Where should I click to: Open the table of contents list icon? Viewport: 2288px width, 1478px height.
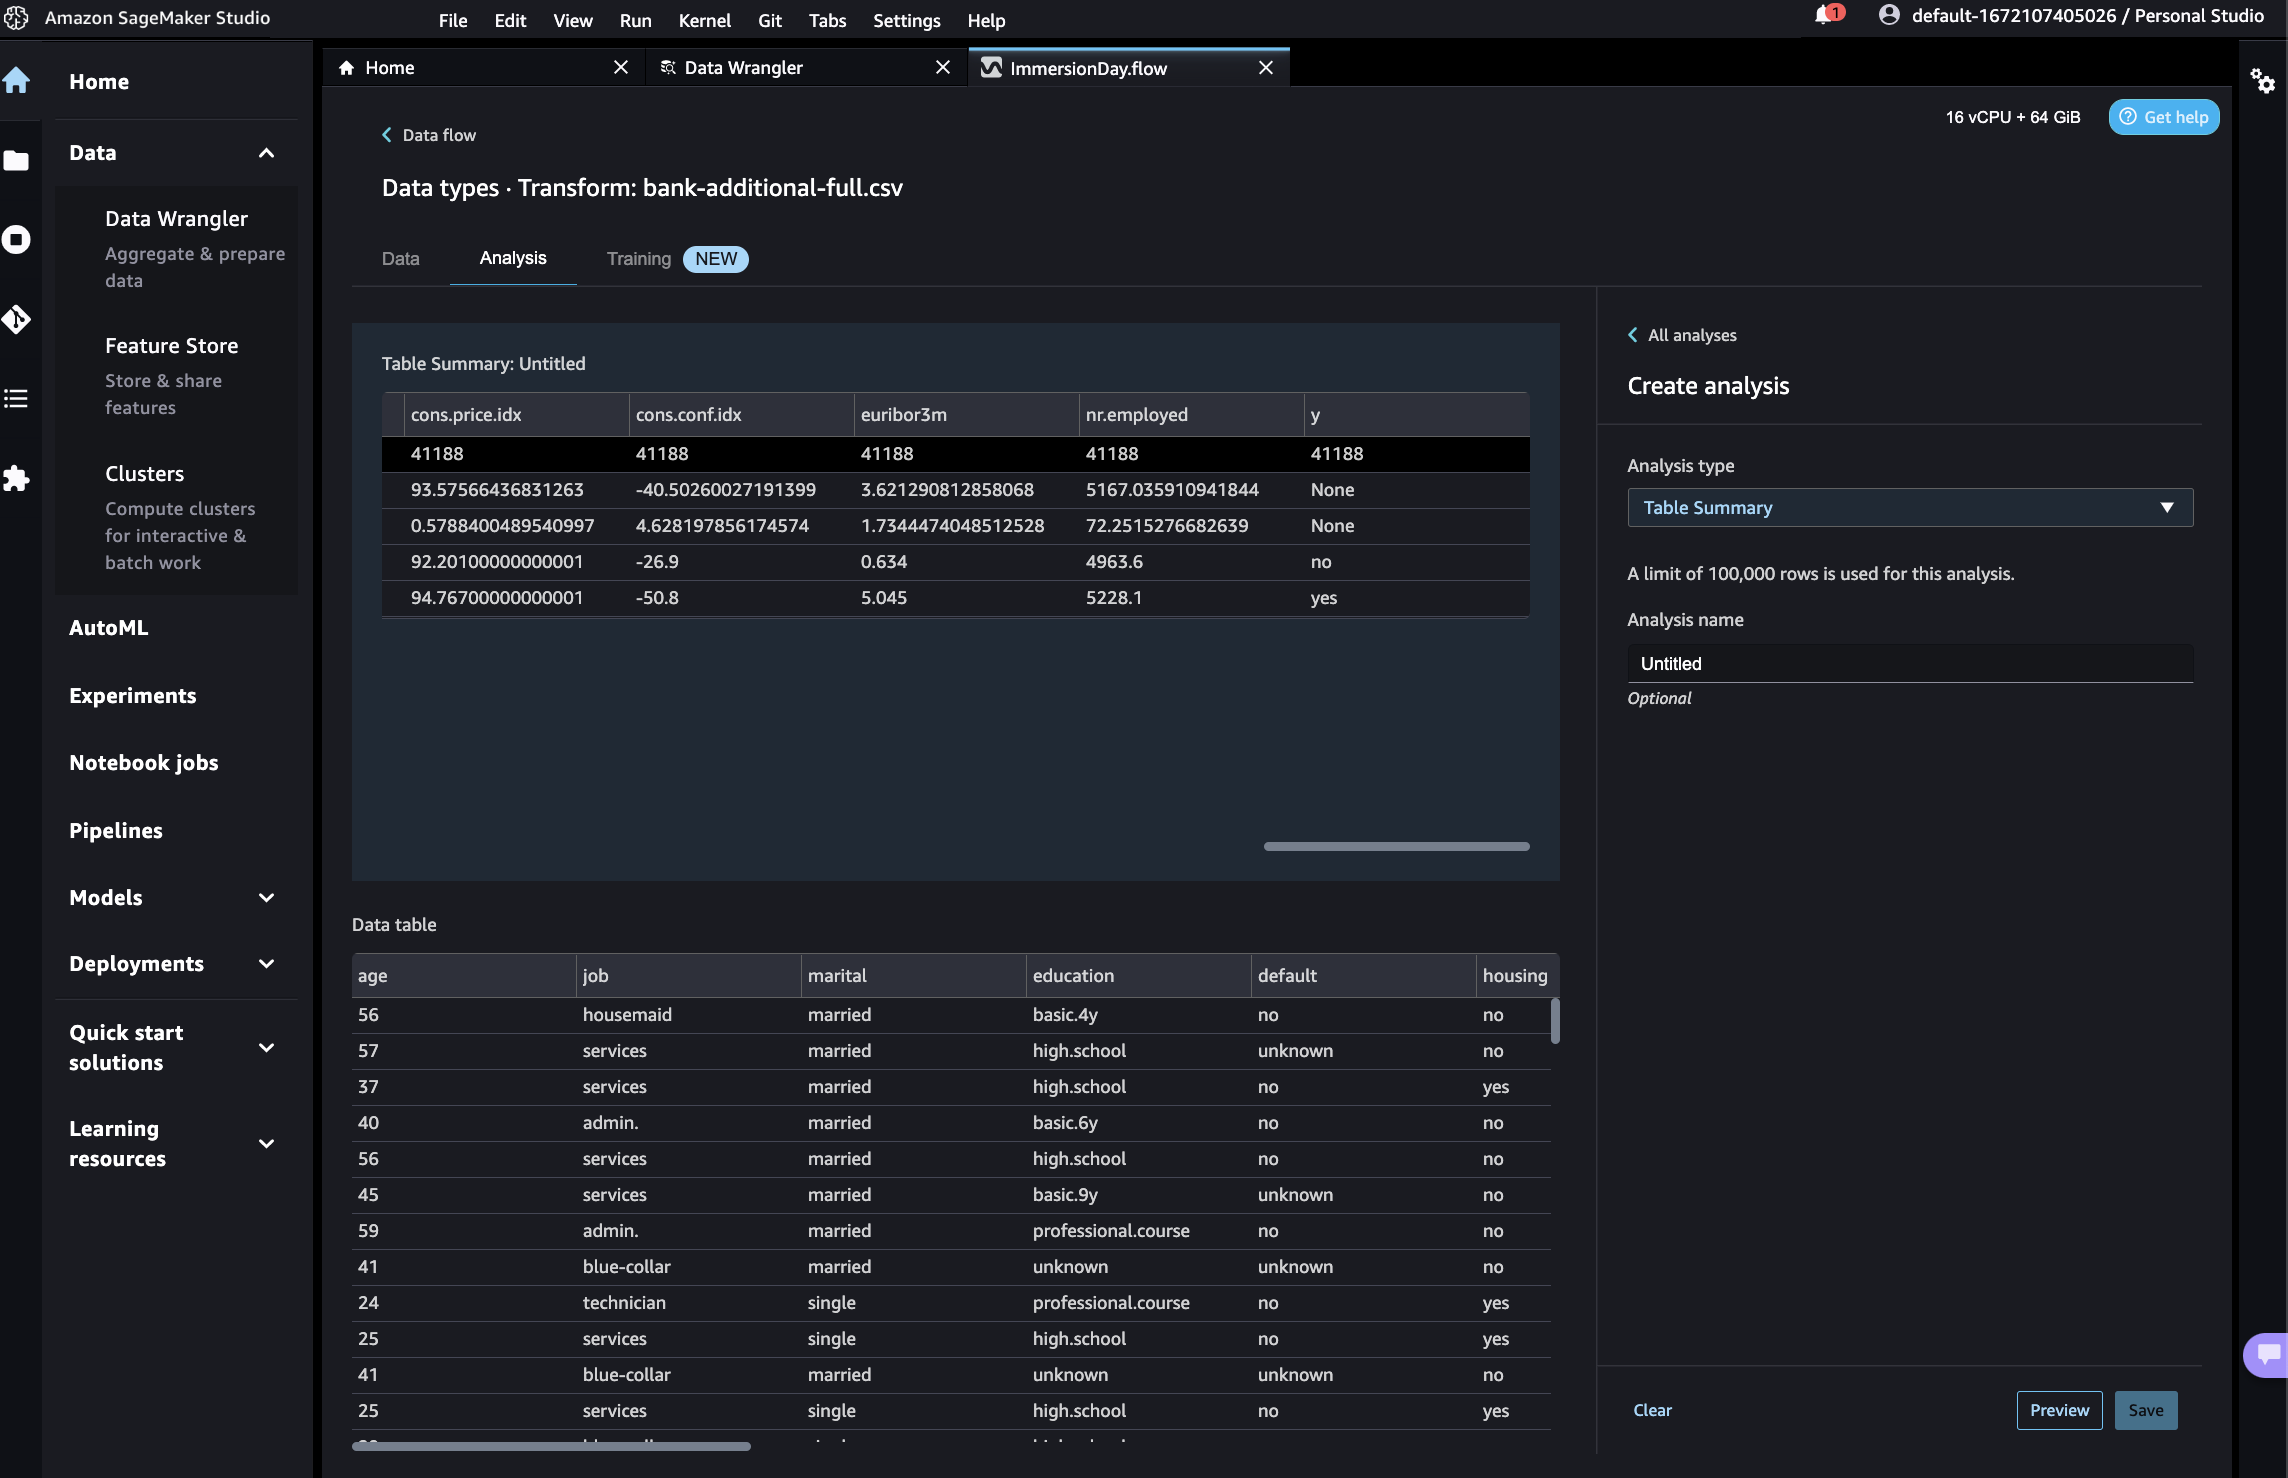point(17,399)
